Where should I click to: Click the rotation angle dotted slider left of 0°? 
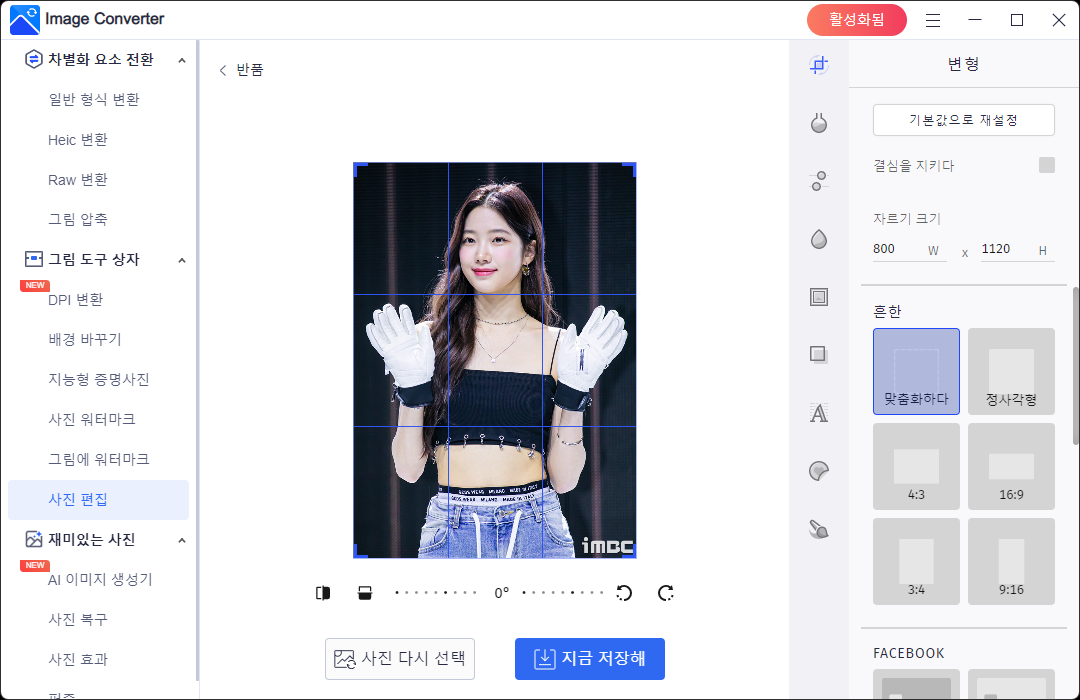coord(436,593)
